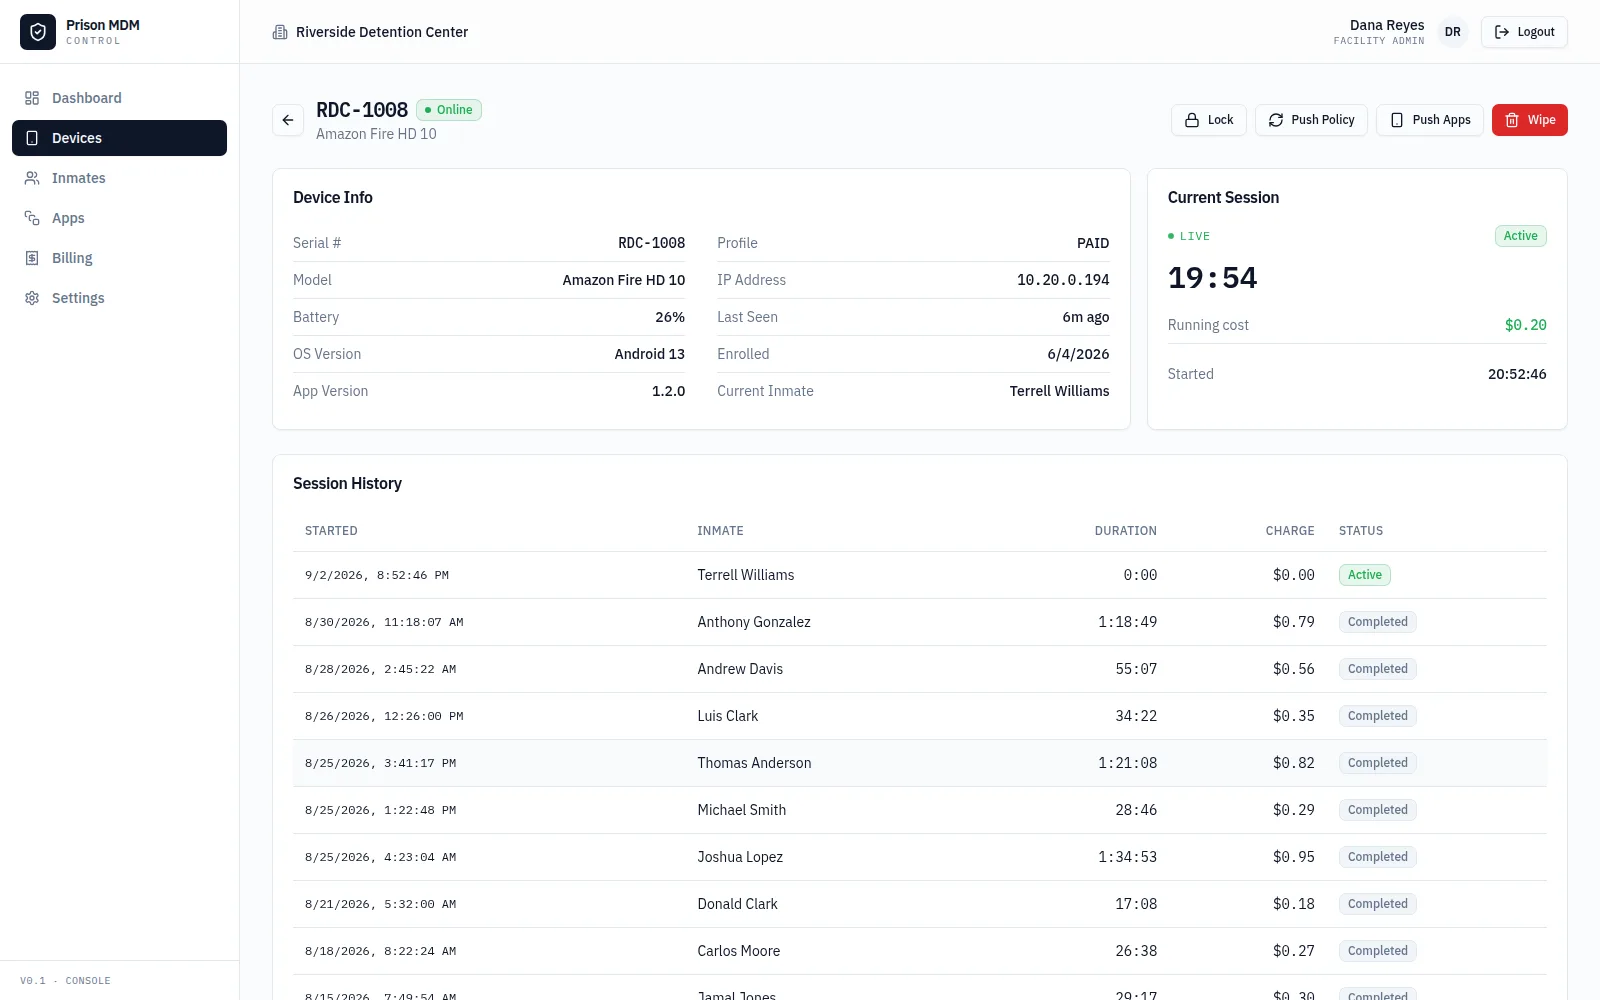Click the Enrolled date 6/4/2026
Image resolution: width=1600 pixels, height=1000 pixels.
[1078, 354]
